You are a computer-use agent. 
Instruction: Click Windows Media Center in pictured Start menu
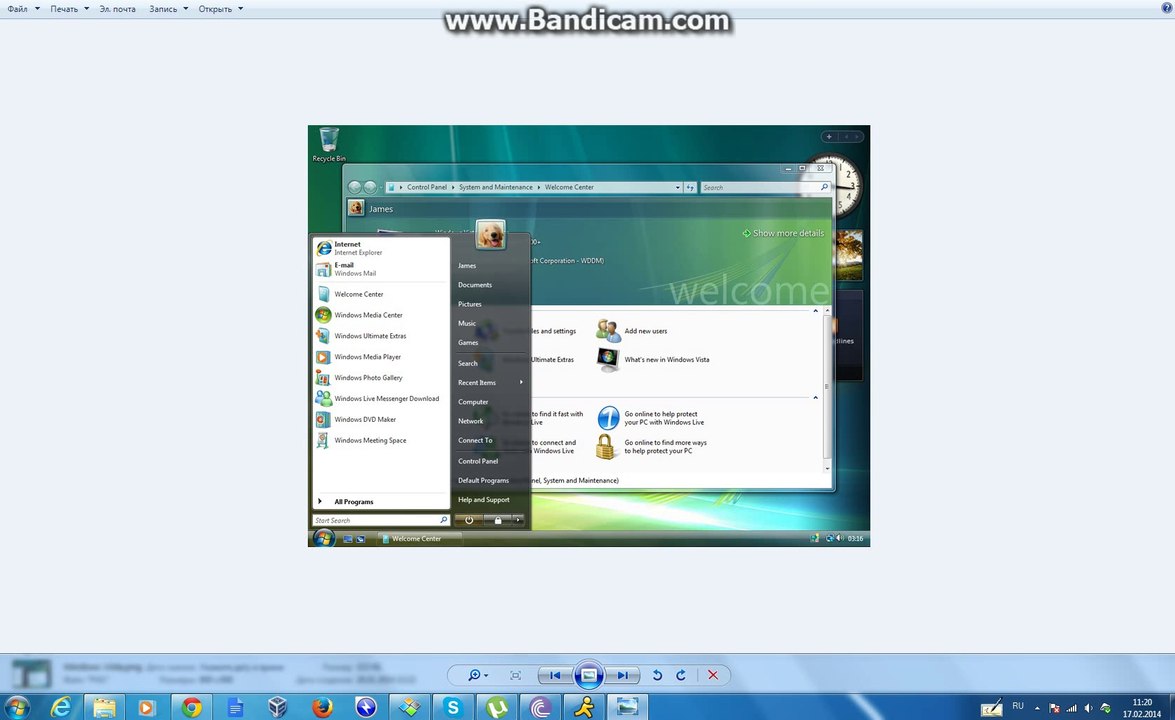click(369, 315)
